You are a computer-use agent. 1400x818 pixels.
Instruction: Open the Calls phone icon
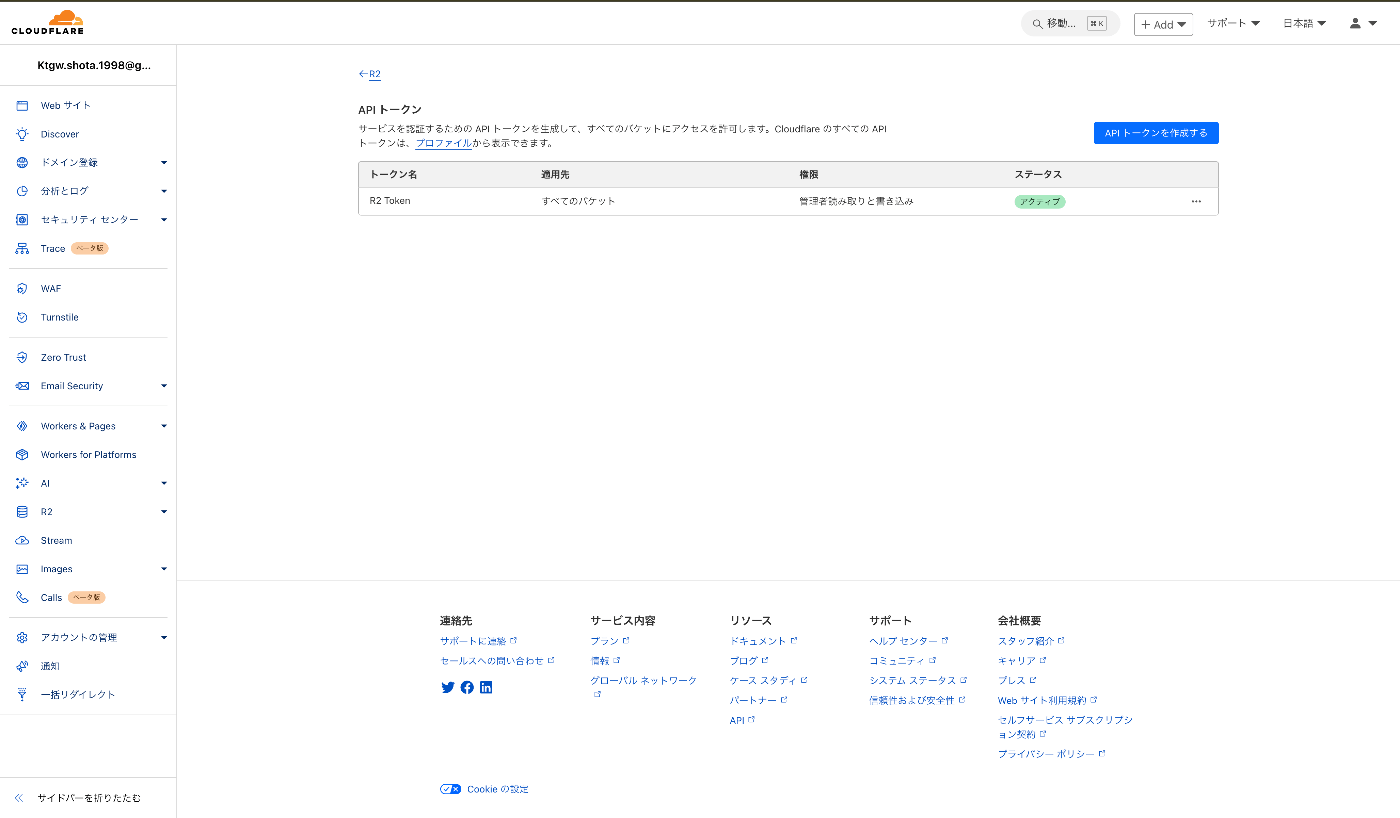[x=22, y=597]
